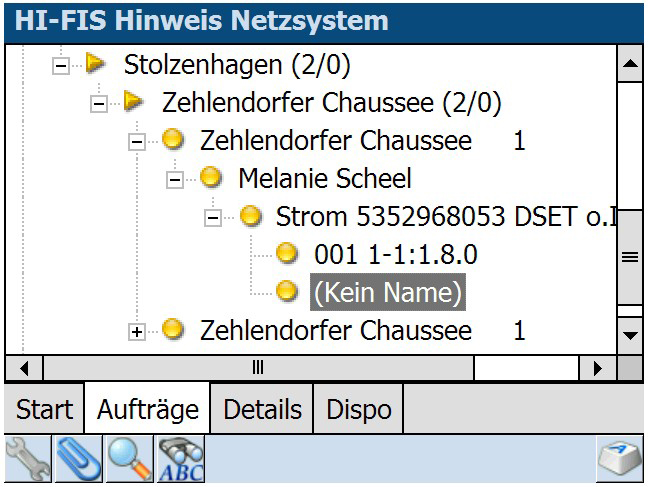Click the yellow arrow icon beside Stolzenhagen

97,65
